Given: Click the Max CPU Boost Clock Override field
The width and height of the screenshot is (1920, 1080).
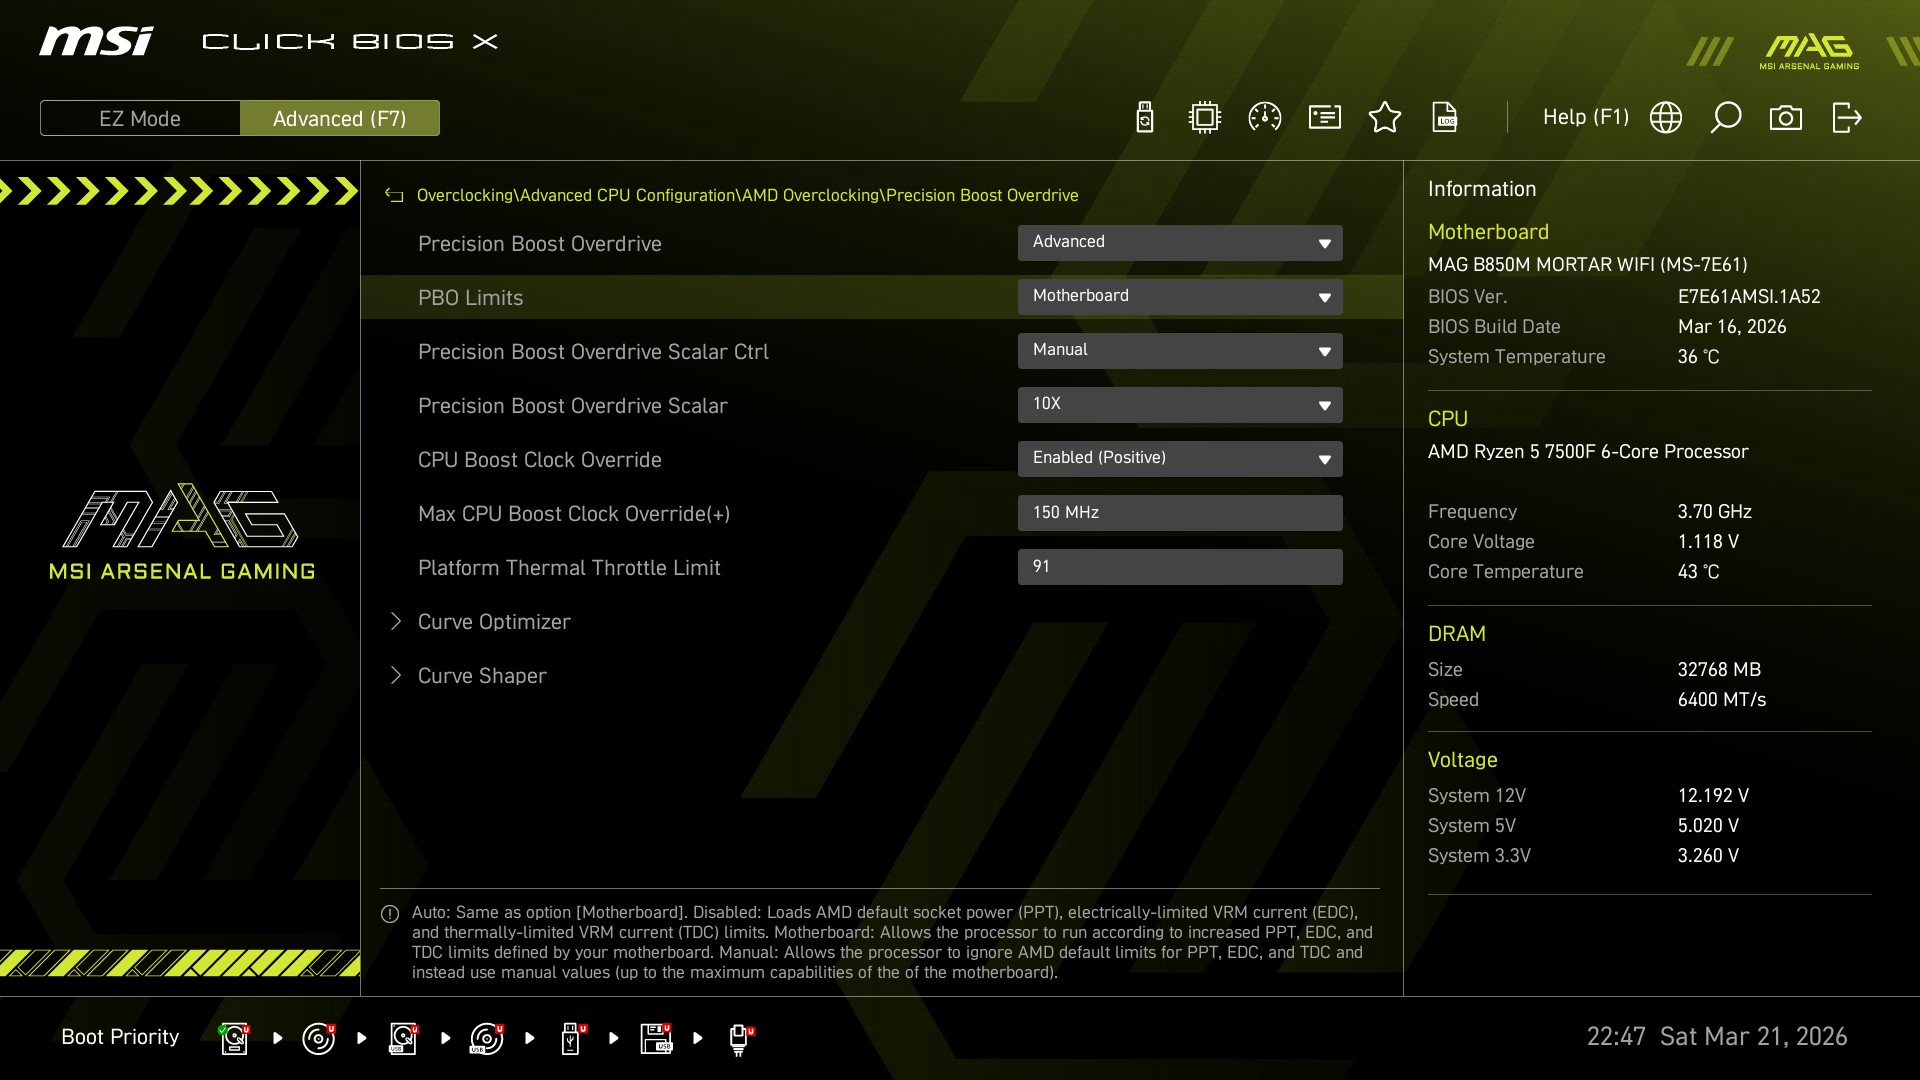Looking at the screenshot, I should pyautogui.click(x=1180, y=513).
